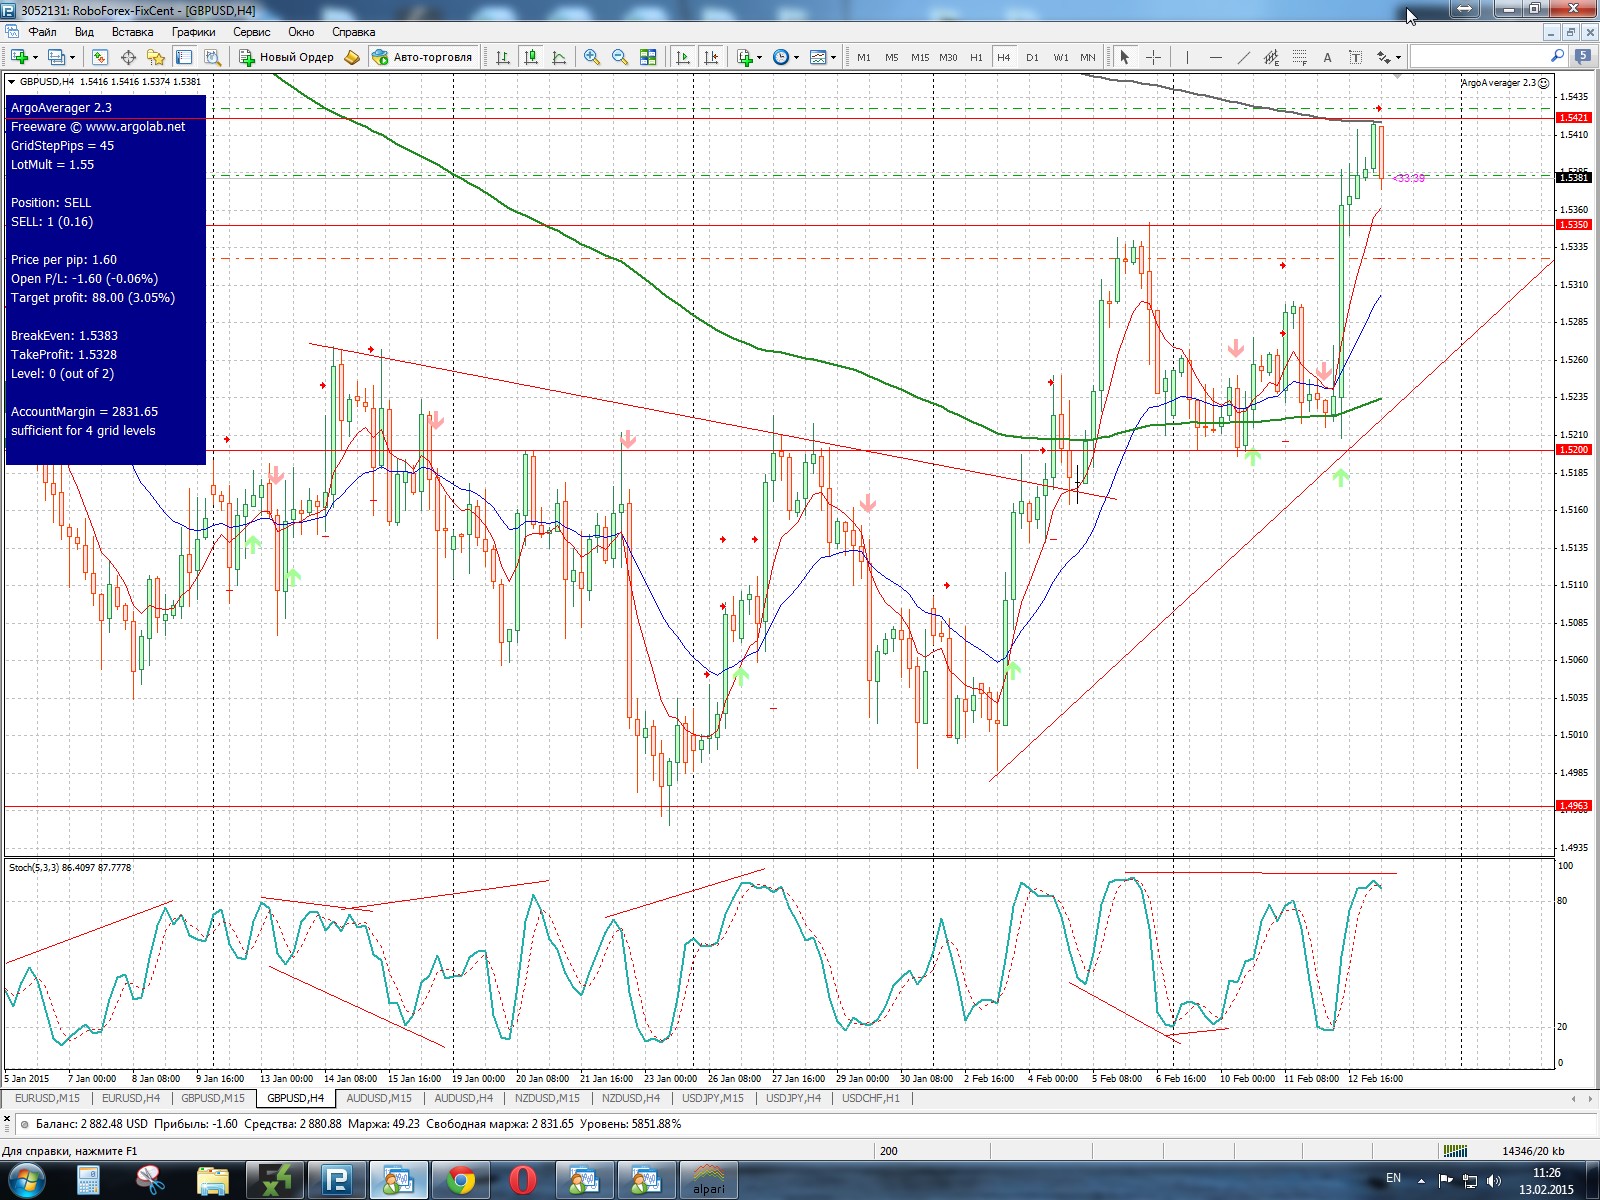Open the Strategy Tester icon
The width and height of the screenshot is (1600, 1200).
pyautogui.click(x=211, y=57)
